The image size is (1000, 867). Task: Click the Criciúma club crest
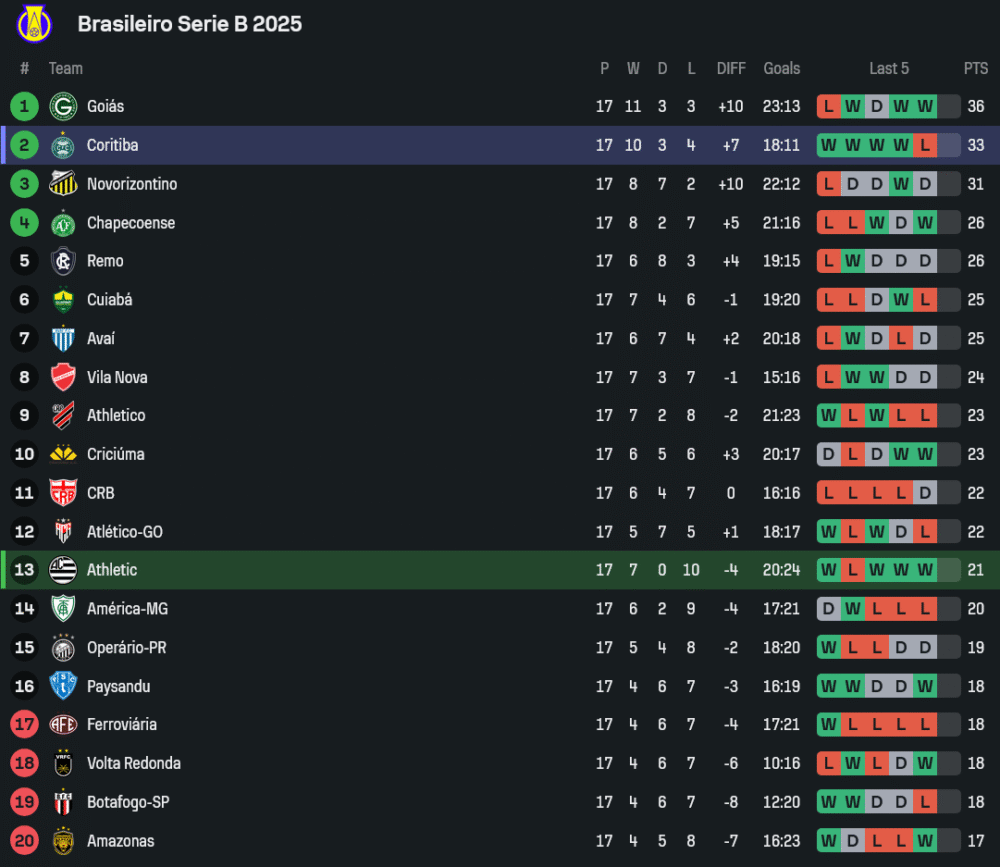(63, 454)
